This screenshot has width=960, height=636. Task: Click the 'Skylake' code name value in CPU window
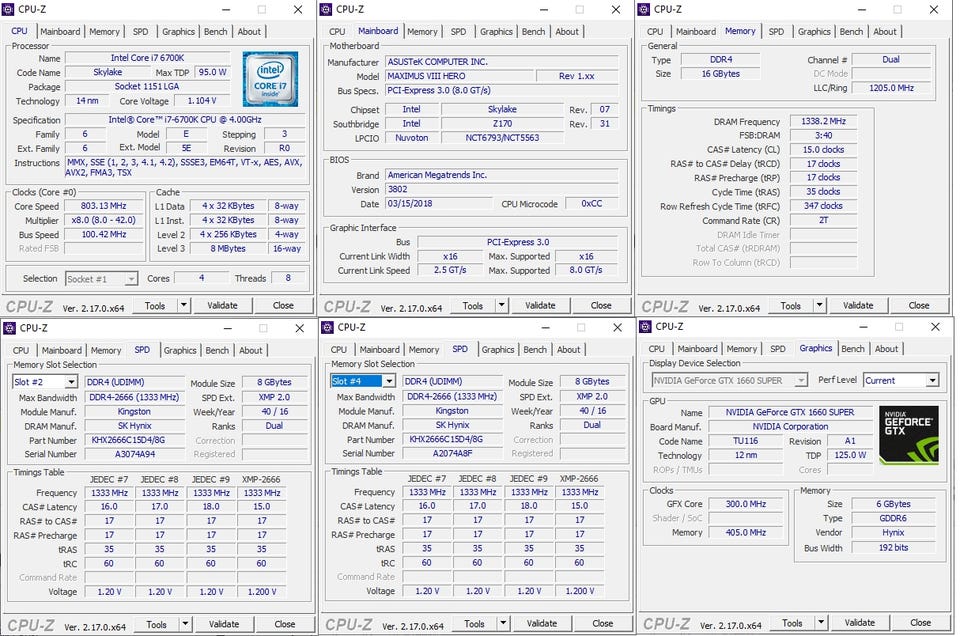click(108, 72)
